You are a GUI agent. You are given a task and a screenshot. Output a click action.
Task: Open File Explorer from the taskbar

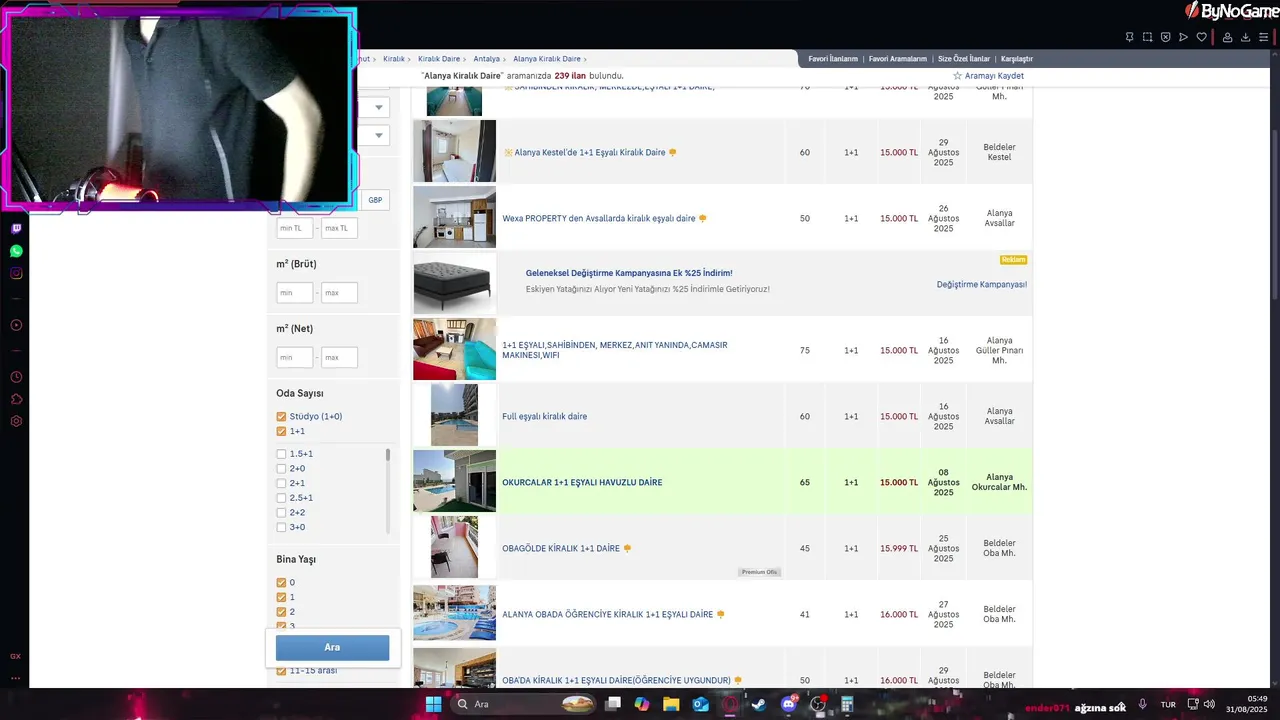coord(671,704)
